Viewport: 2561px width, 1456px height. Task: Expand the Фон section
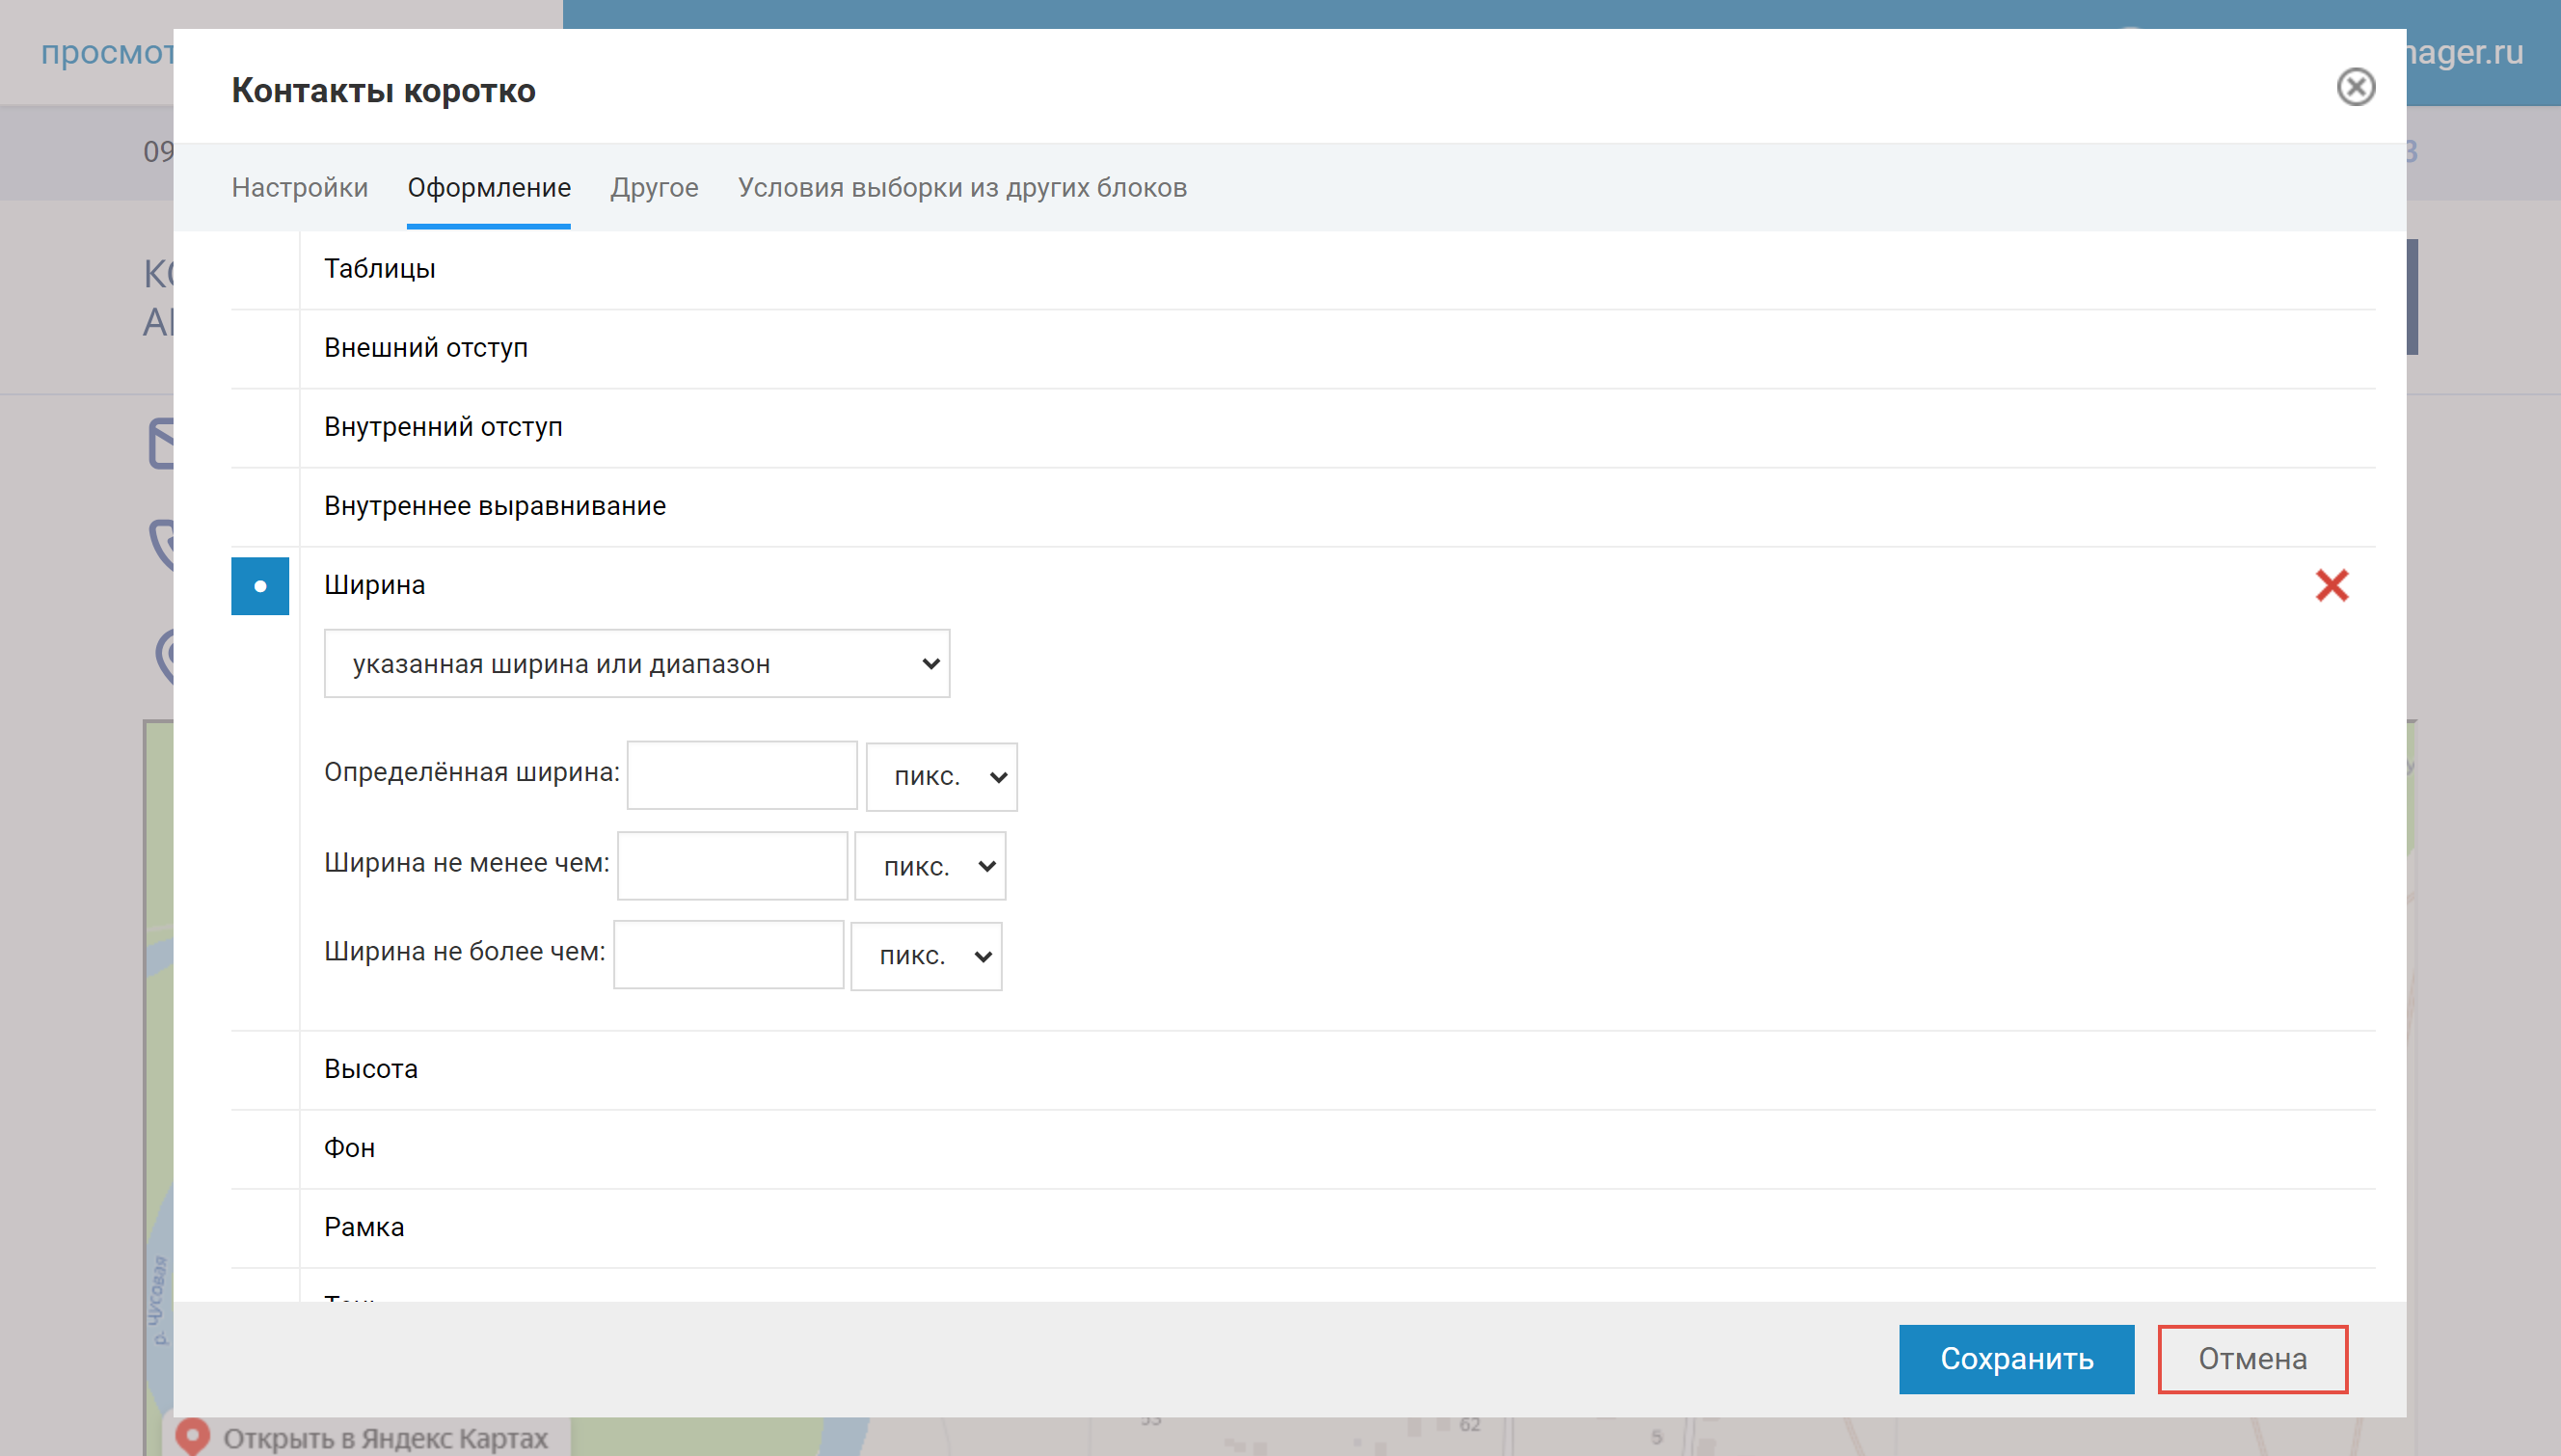[349, 1148]
